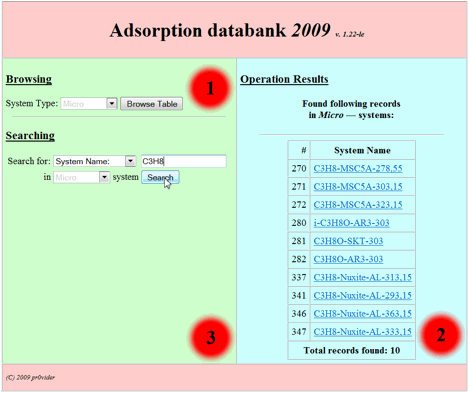This screenshot has height=393, width=469.
Task: Open the C3H8-Nuxite-AL-363,15 record link
Action: tap(363, 313)
